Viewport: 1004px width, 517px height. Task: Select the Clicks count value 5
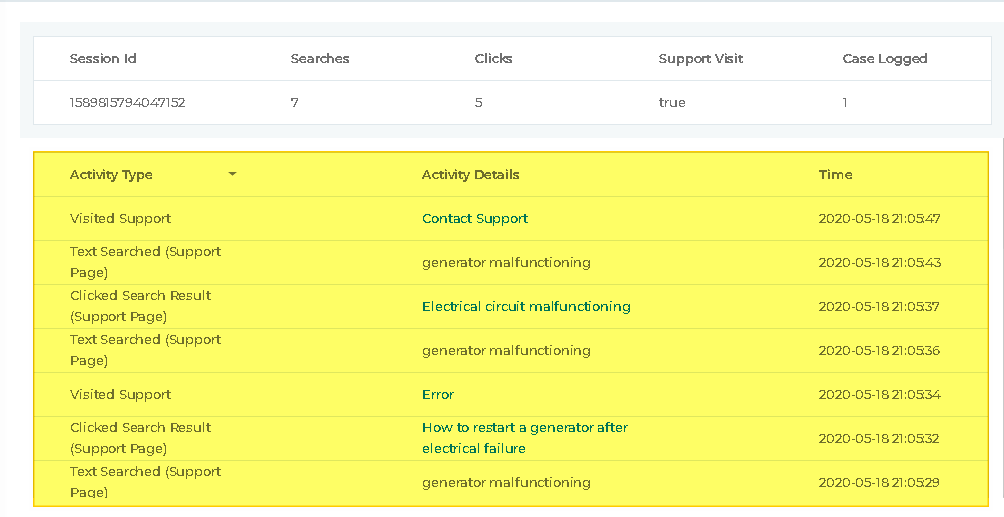click(479, 102)
